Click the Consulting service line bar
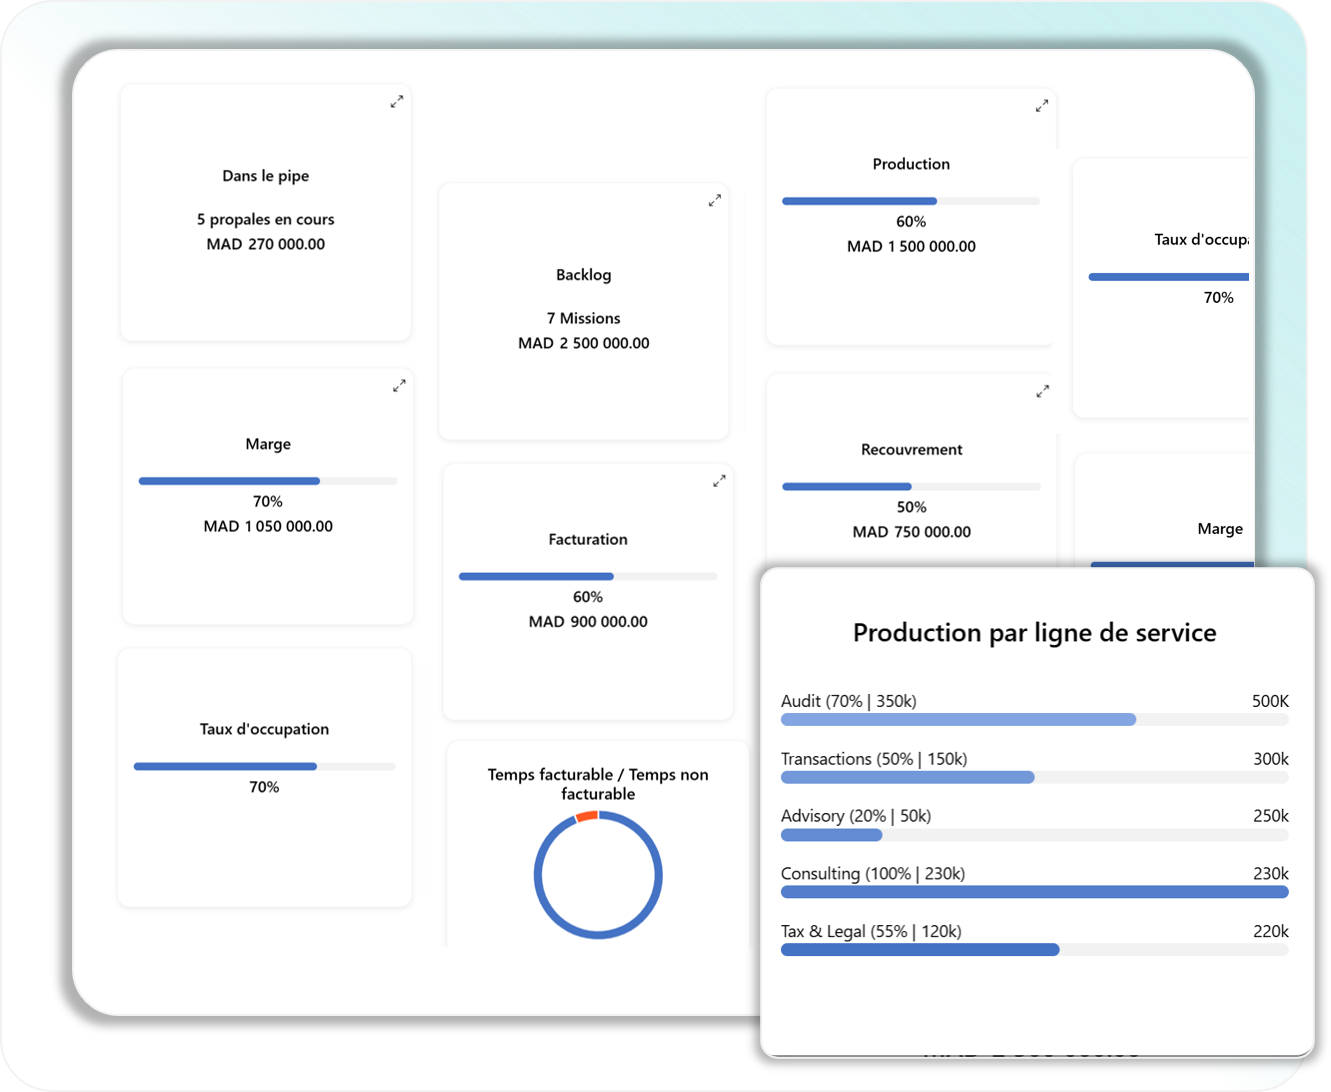Screen dimensions: 1331x1092 coord(1034,892)
